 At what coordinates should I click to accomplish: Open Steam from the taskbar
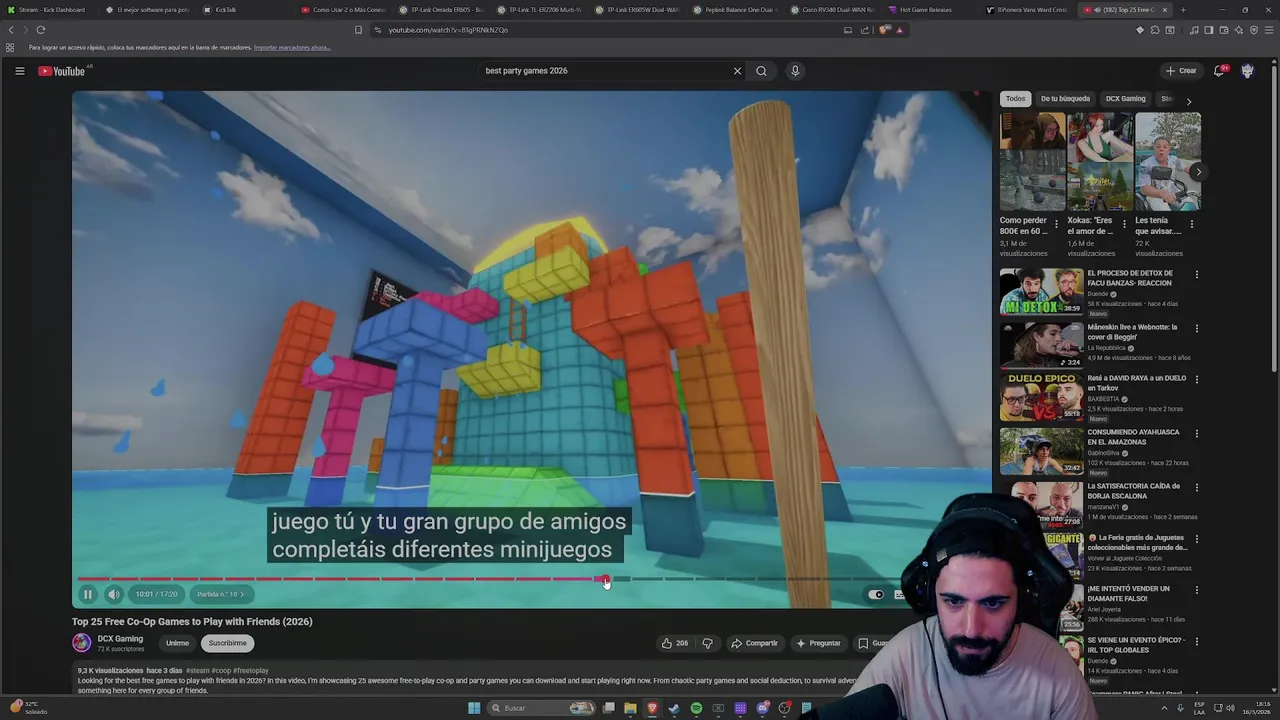point(674,708)
